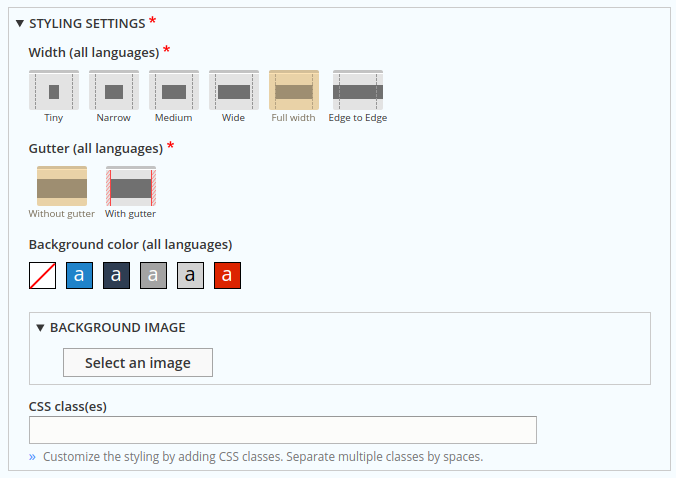
Task: Choose the Without gutter icon
Action: pos(62,187)
